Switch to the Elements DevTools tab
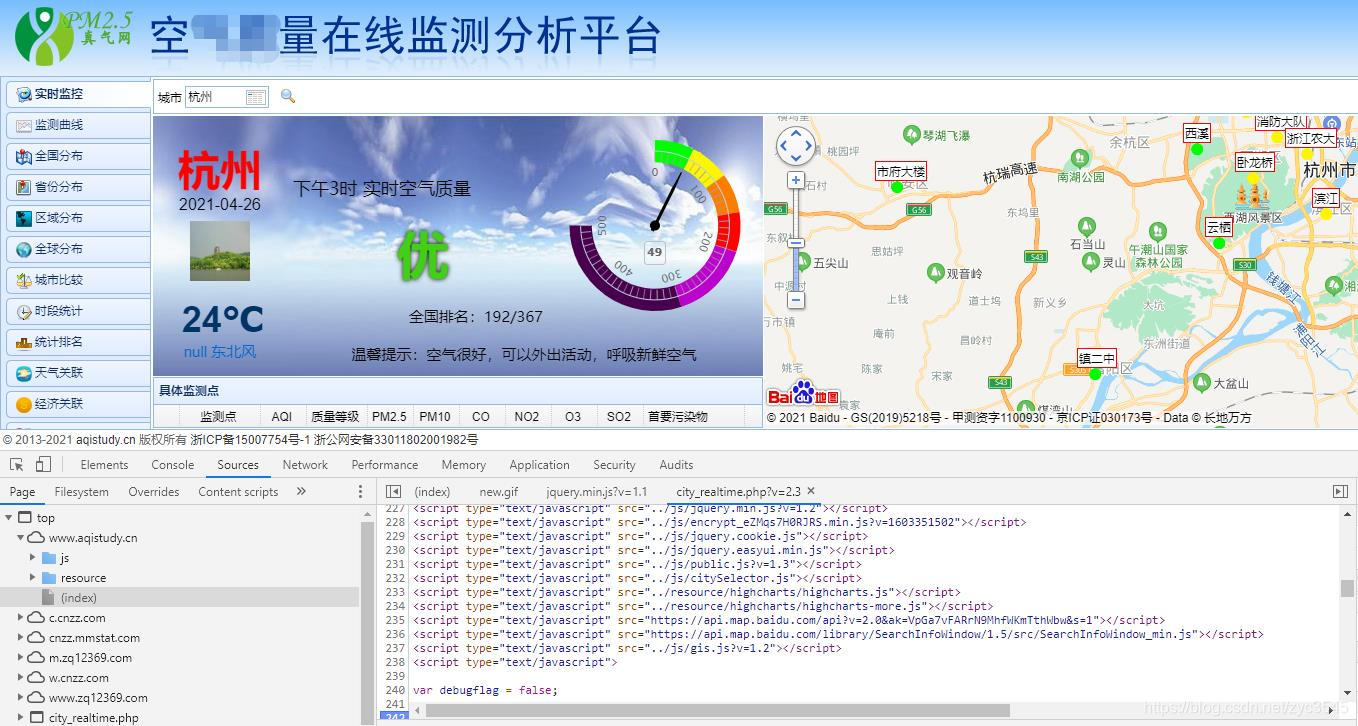This screenshot has height=726, width=1358. coord(104,465)
